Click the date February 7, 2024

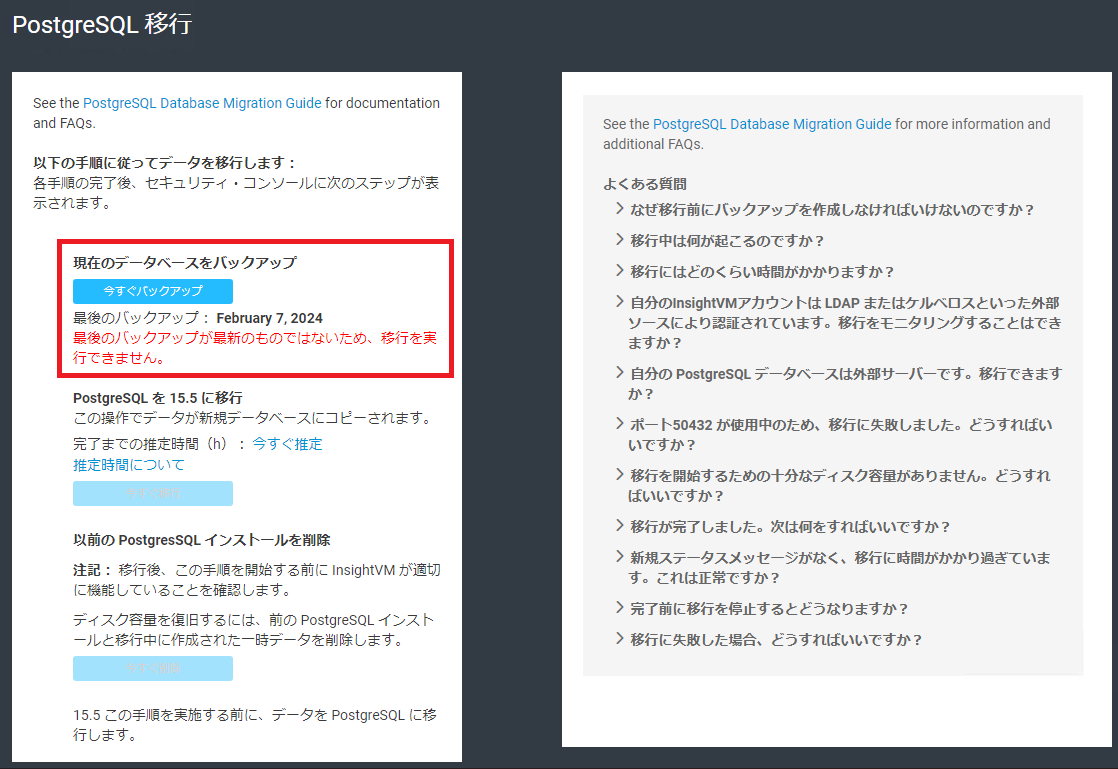(270, 318)
